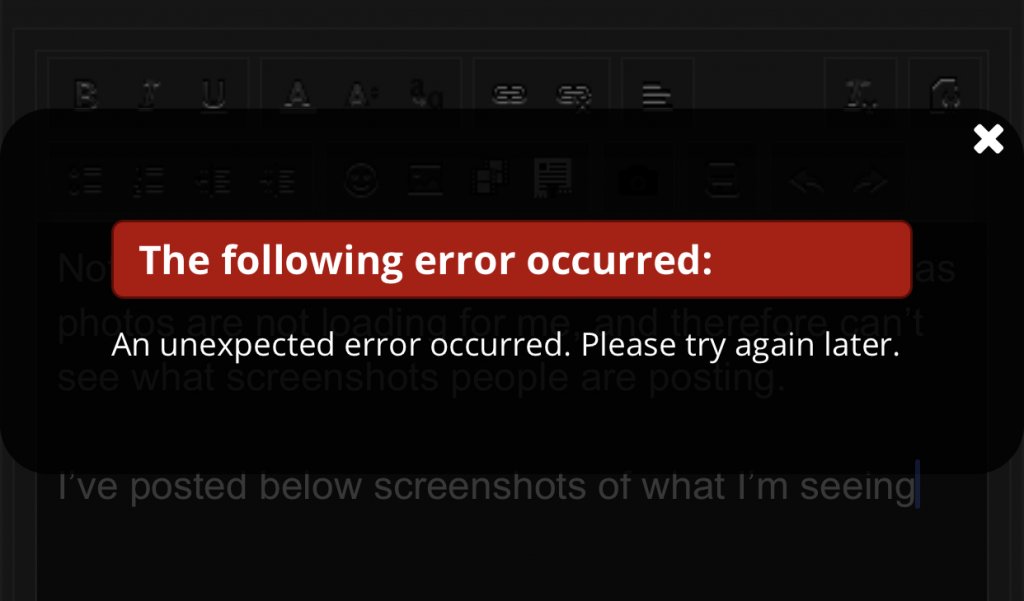Open the font size dropdown
The width and height of the screenshot is (1024, 601).
coord(361,95)
